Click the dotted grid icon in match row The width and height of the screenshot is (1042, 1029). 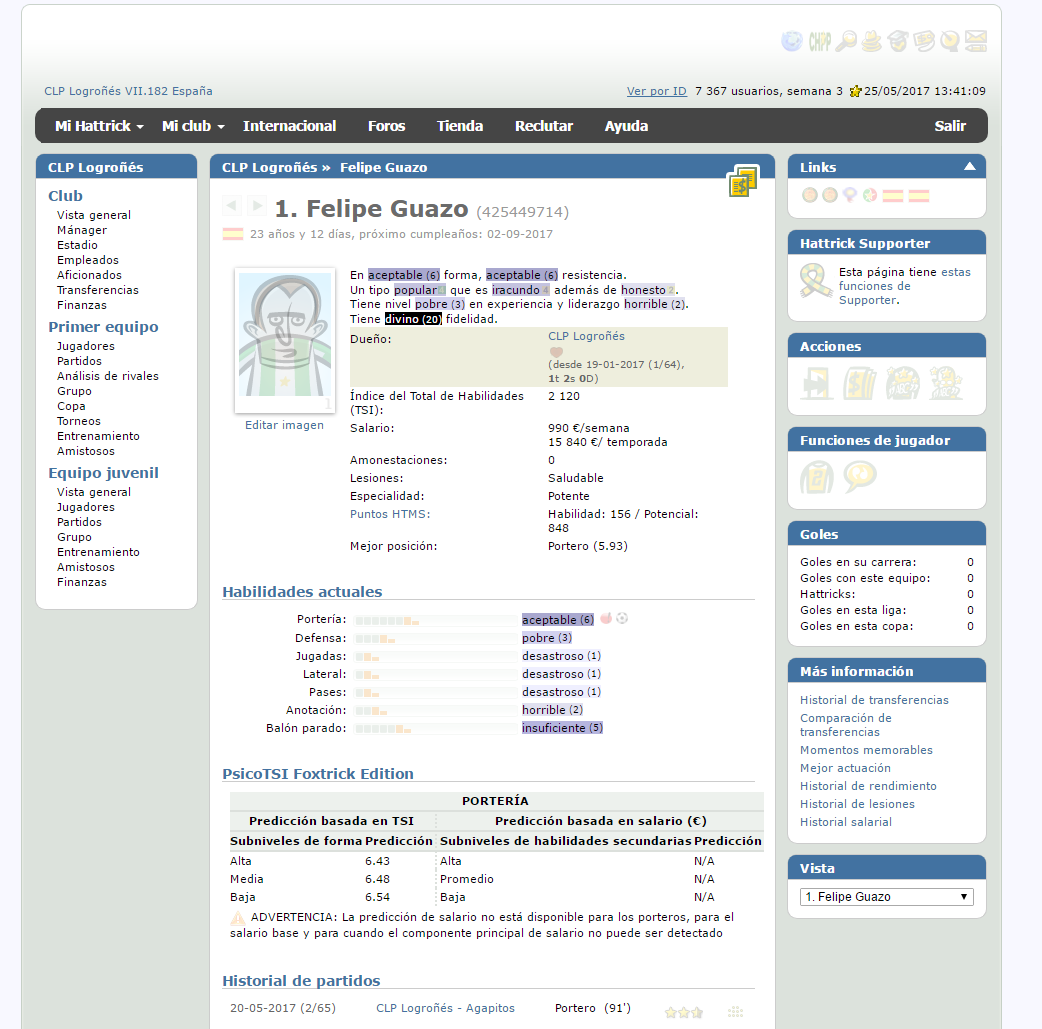click(x=735, y=1012)
